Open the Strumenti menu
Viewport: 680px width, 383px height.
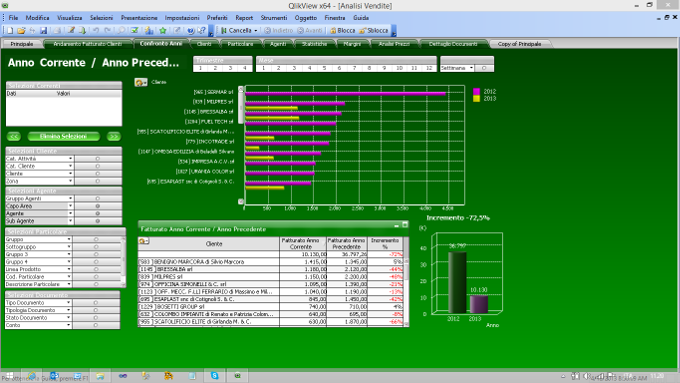tap(274, 18)
